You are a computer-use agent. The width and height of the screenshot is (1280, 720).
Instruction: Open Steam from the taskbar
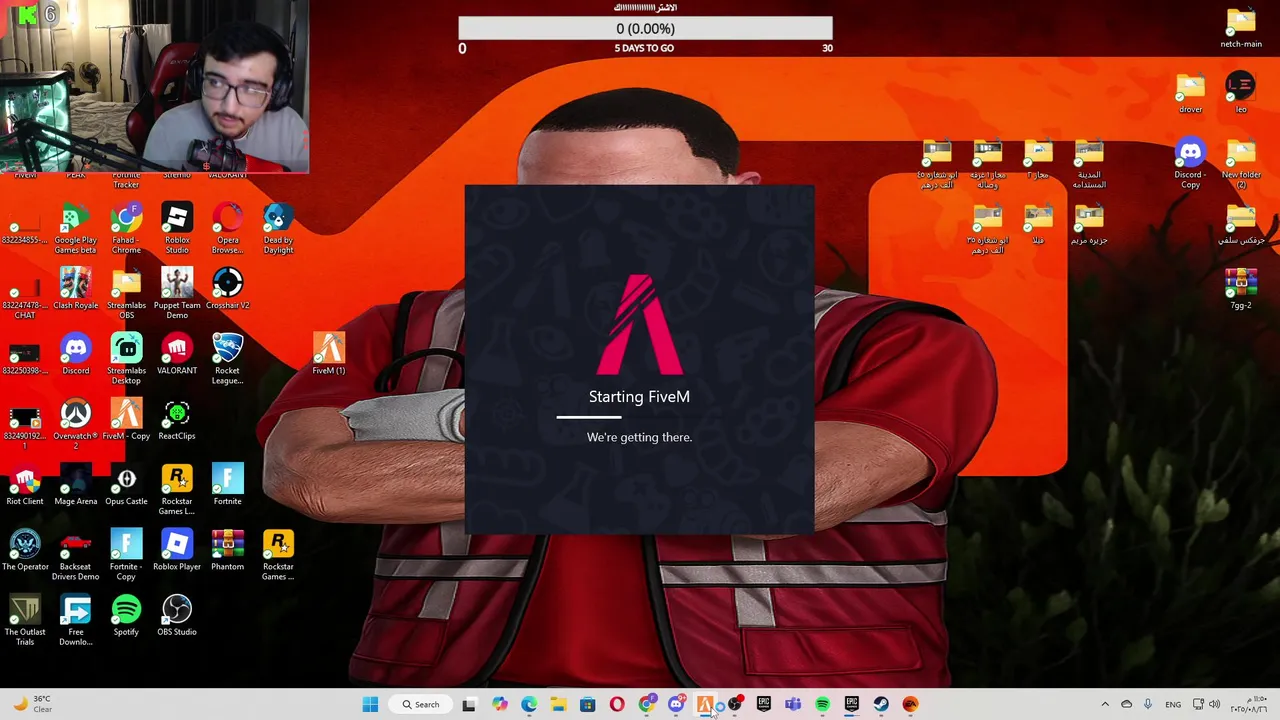(x=881, y=704)
